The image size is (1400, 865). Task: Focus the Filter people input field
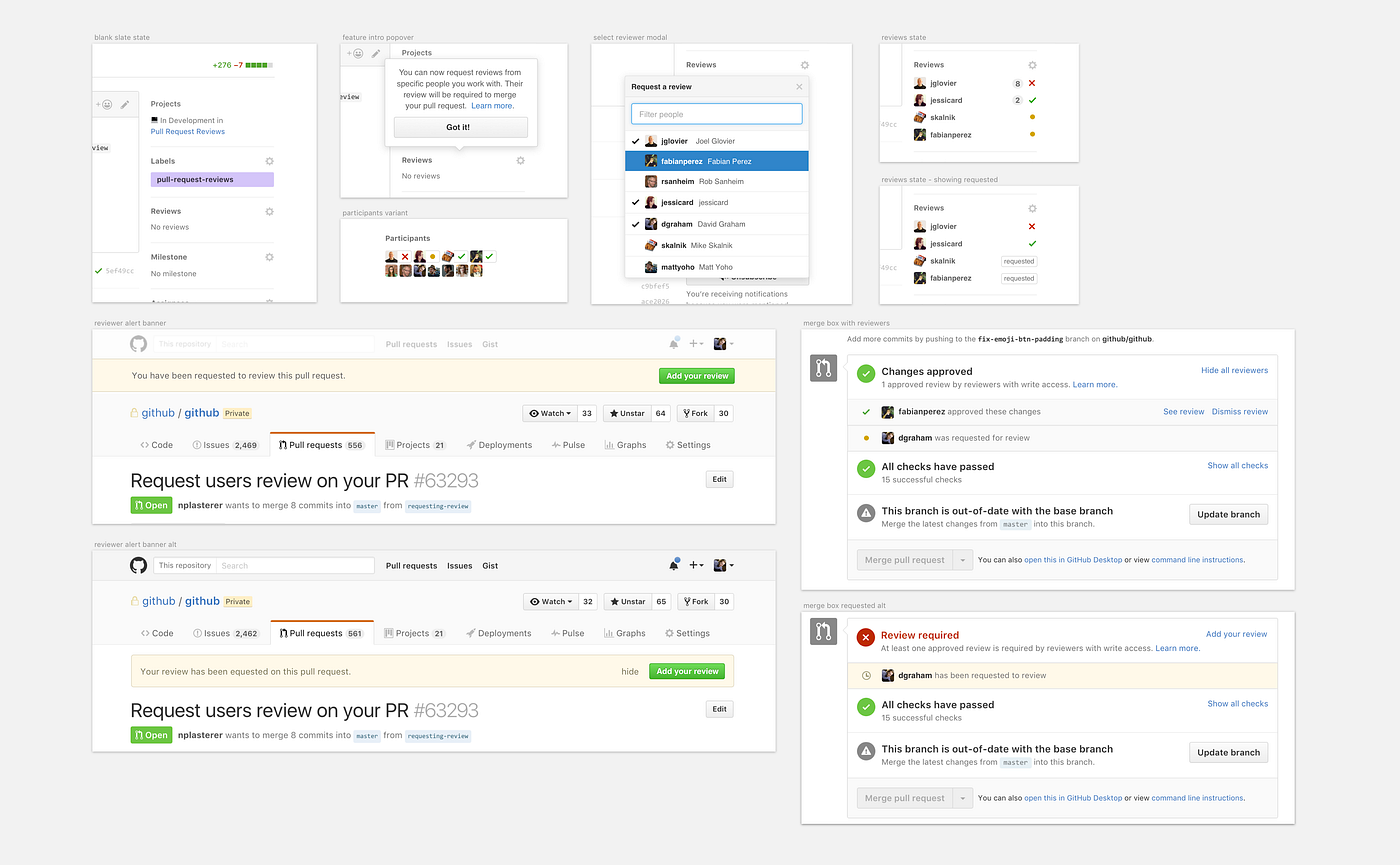coord(717,114)
